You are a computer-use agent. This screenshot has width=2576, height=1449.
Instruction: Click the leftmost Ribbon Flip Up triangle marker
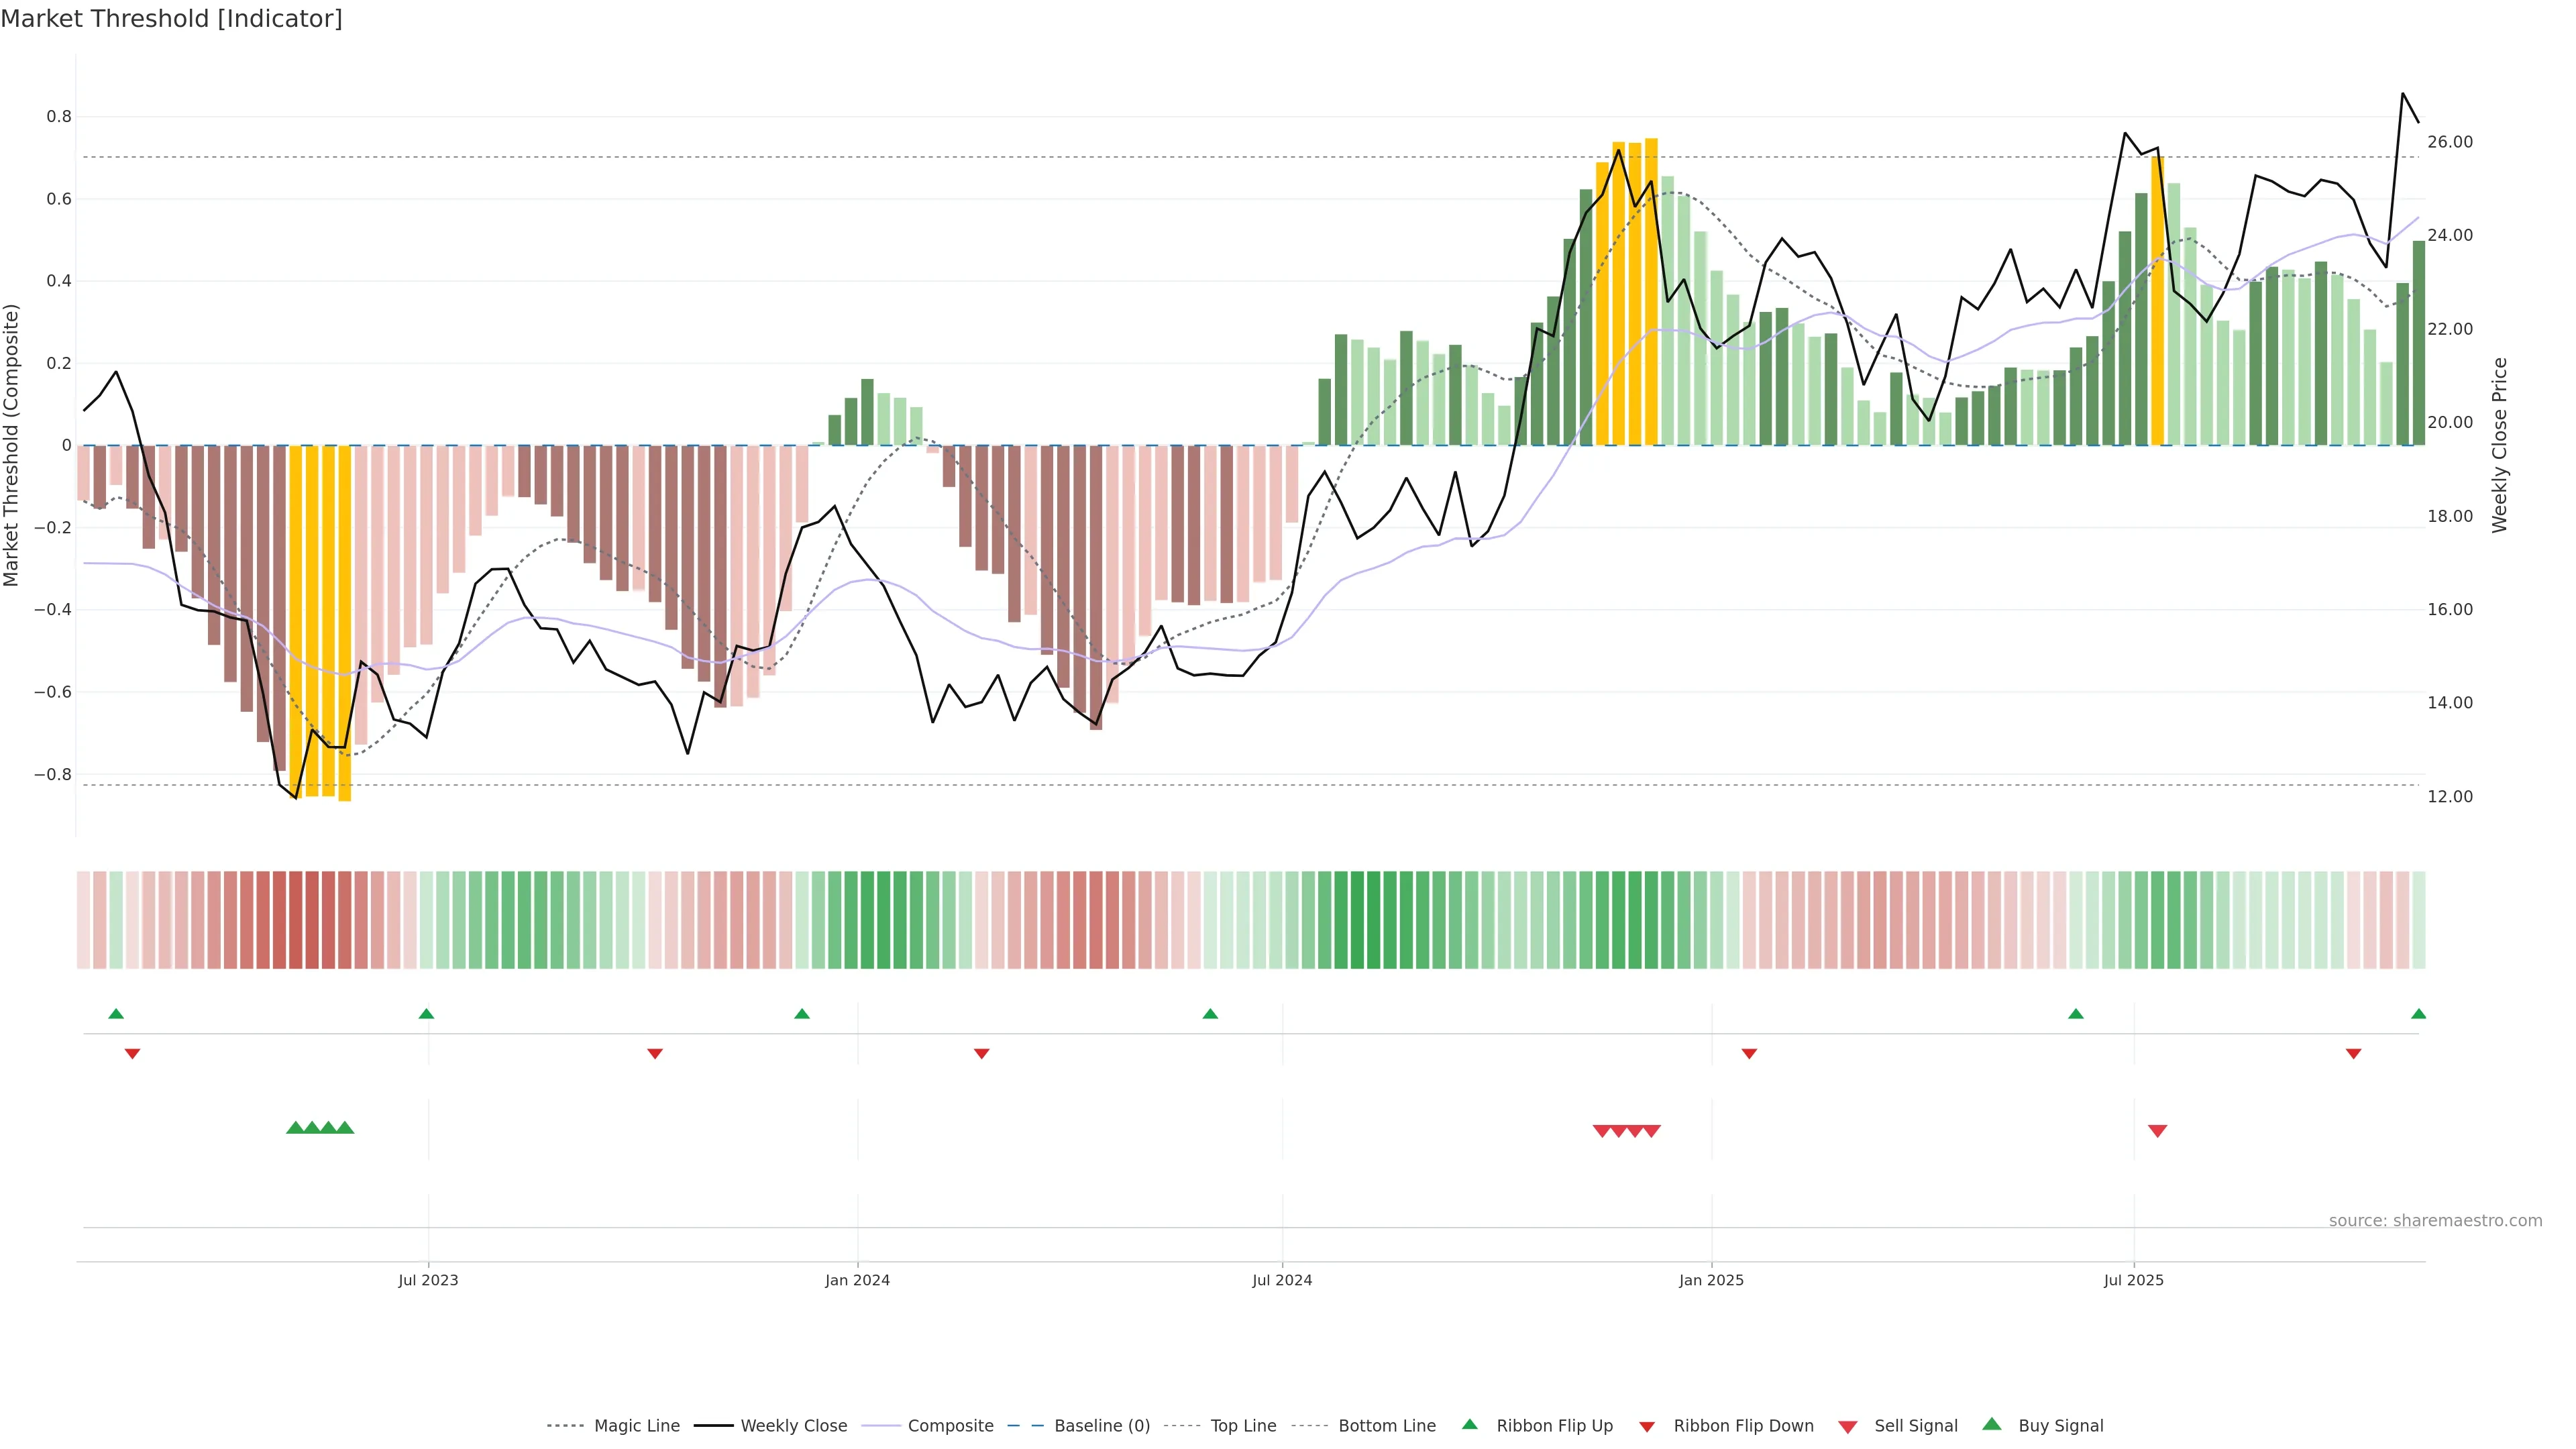pyautogui.click(x=116, y=1014)
